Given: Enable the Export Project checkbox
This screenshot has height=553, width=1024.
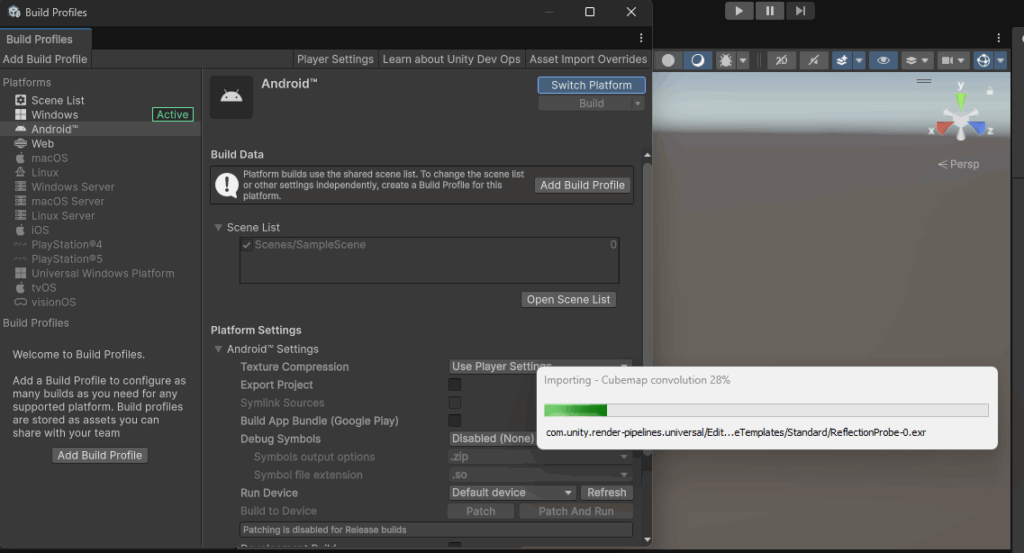Looking at the screenshot, I should (455, 385).
